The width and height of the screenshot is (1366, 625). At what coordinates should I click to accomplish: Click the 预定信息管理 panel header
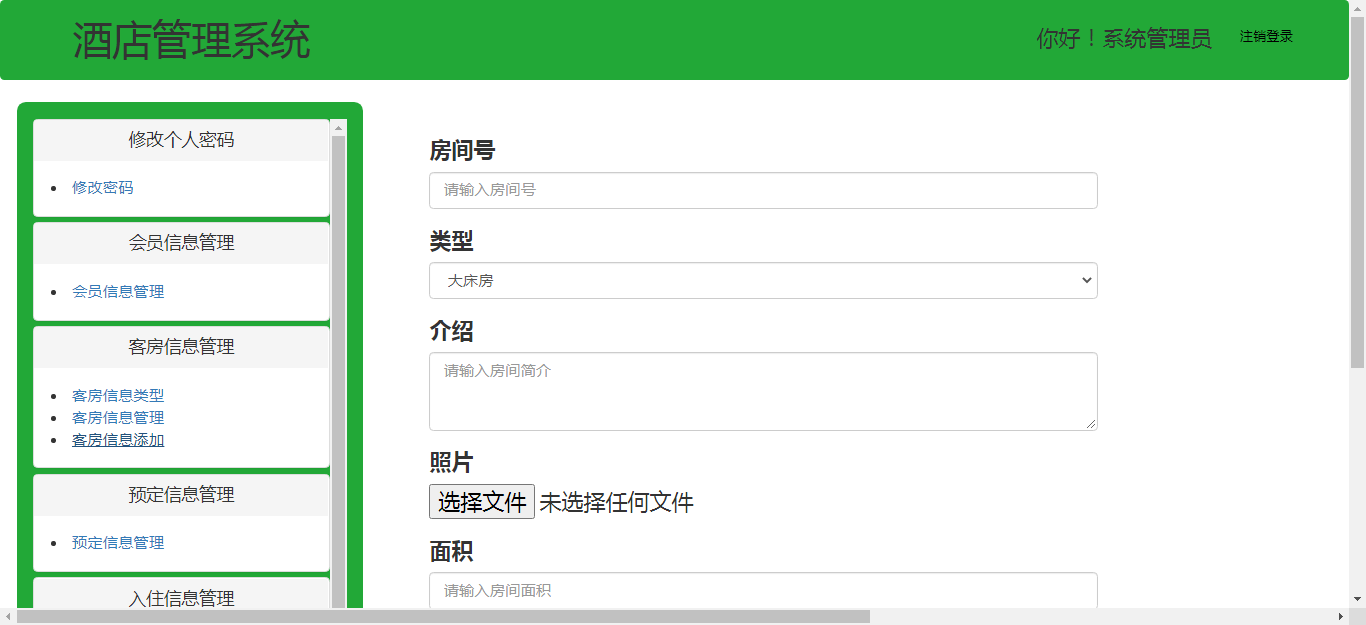181,495
